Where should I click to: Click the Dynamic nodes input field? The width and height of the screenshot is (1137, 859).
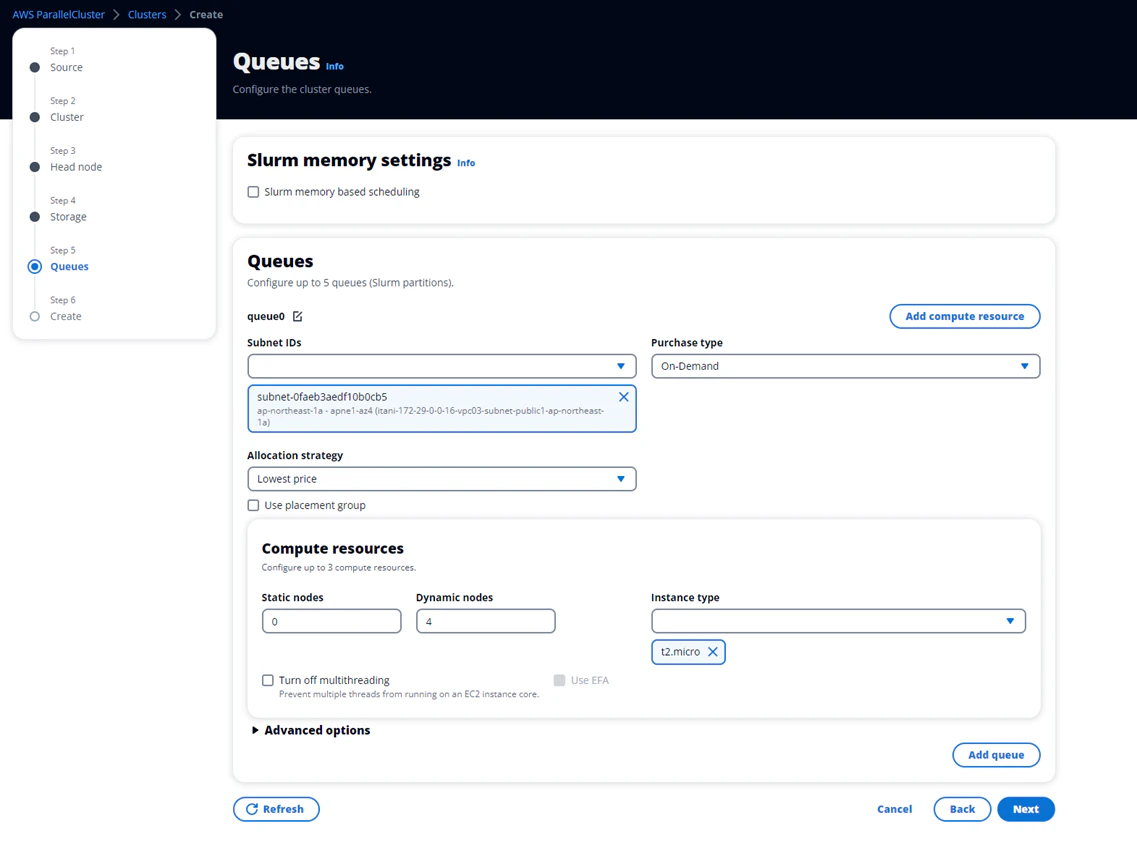[x=486, y=621]
